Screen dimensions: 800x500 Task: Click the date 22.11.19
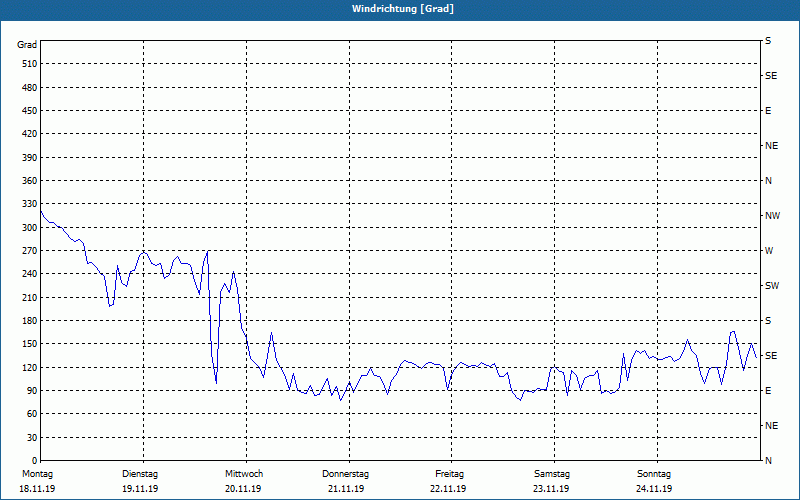(x=448, y=489)
